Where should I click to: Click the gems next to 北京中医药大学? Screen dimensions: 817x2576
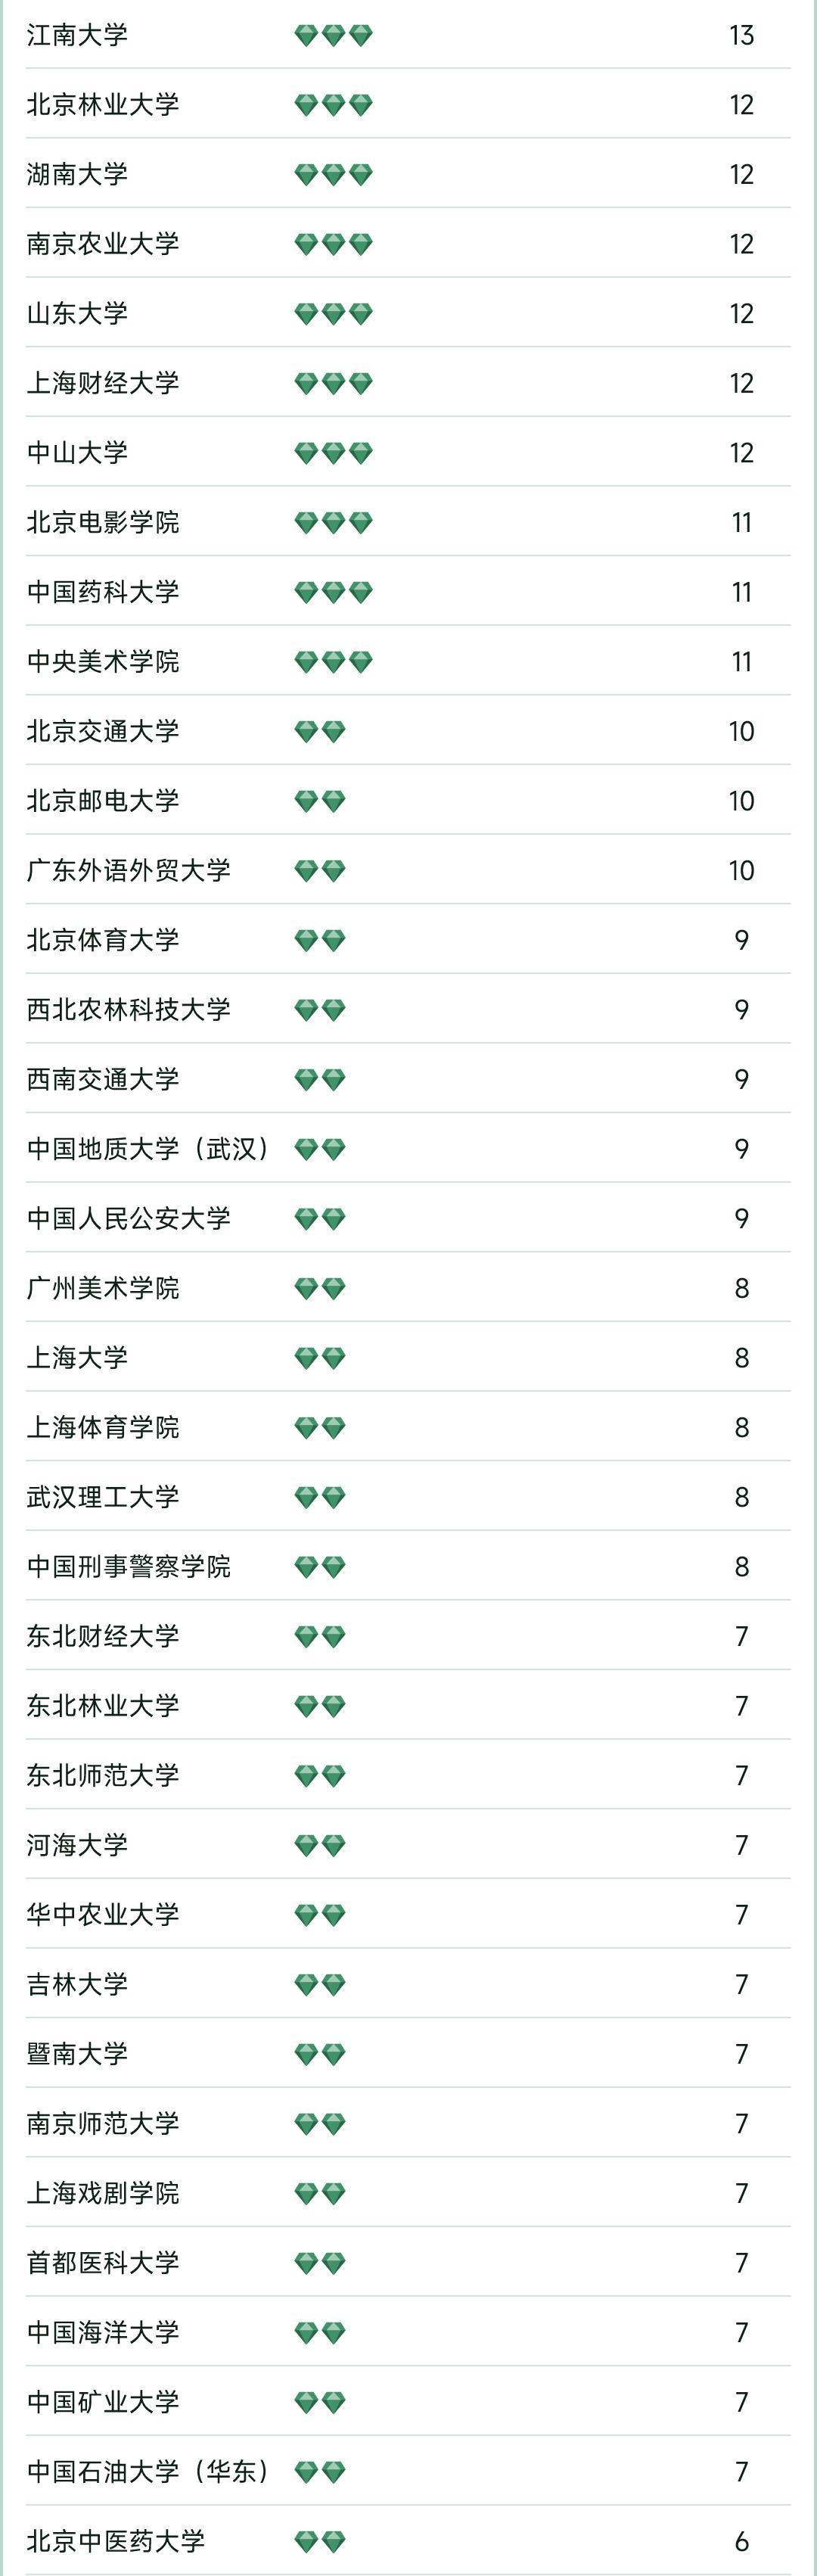tap(320, 2541)
